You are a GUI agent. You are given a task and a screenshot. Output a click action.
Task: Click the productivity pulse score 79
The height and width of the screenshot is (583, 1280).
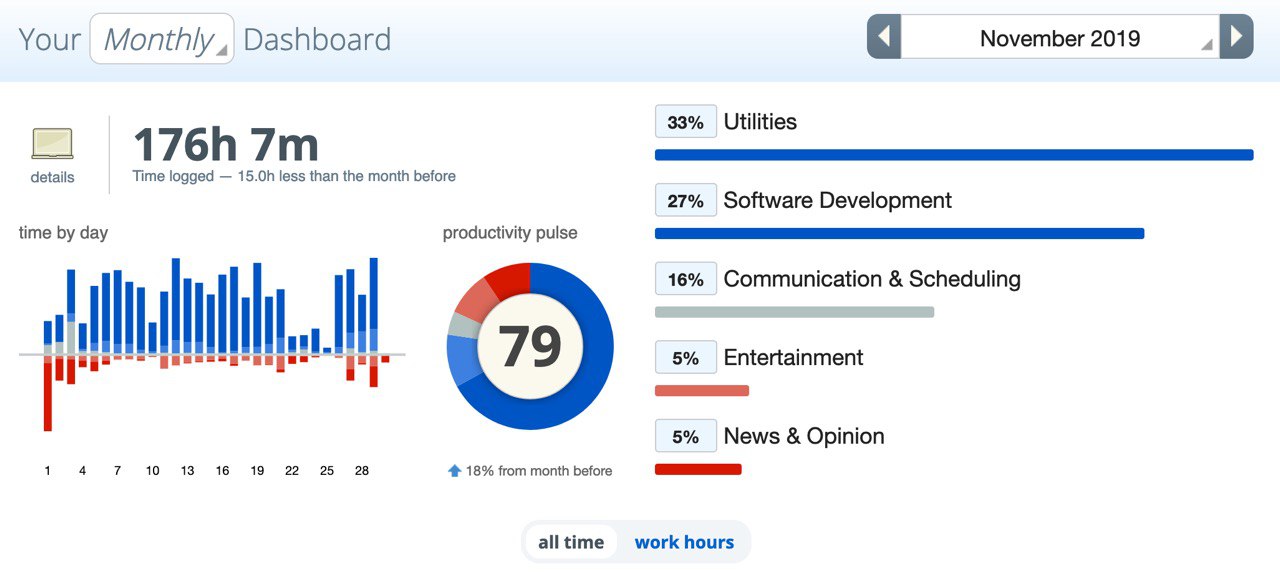529,346
